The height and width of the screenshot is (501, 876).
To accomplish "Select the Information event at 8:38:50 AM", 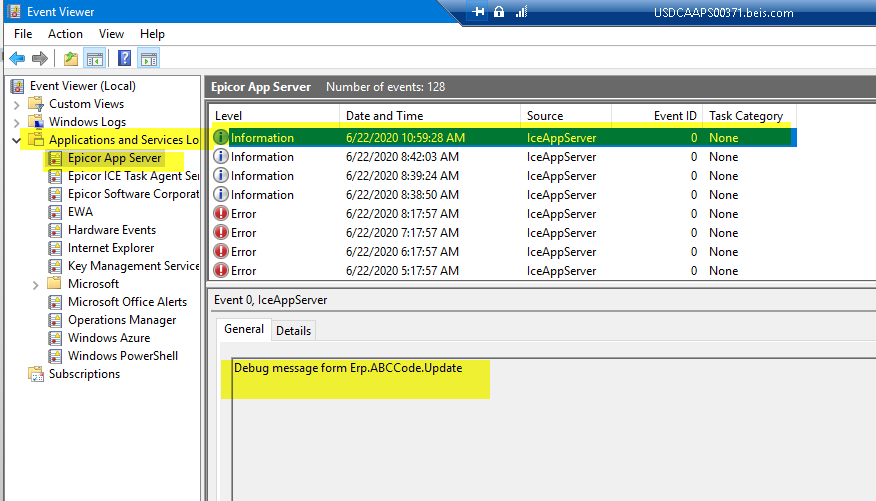I will click(x=504, y=194).
